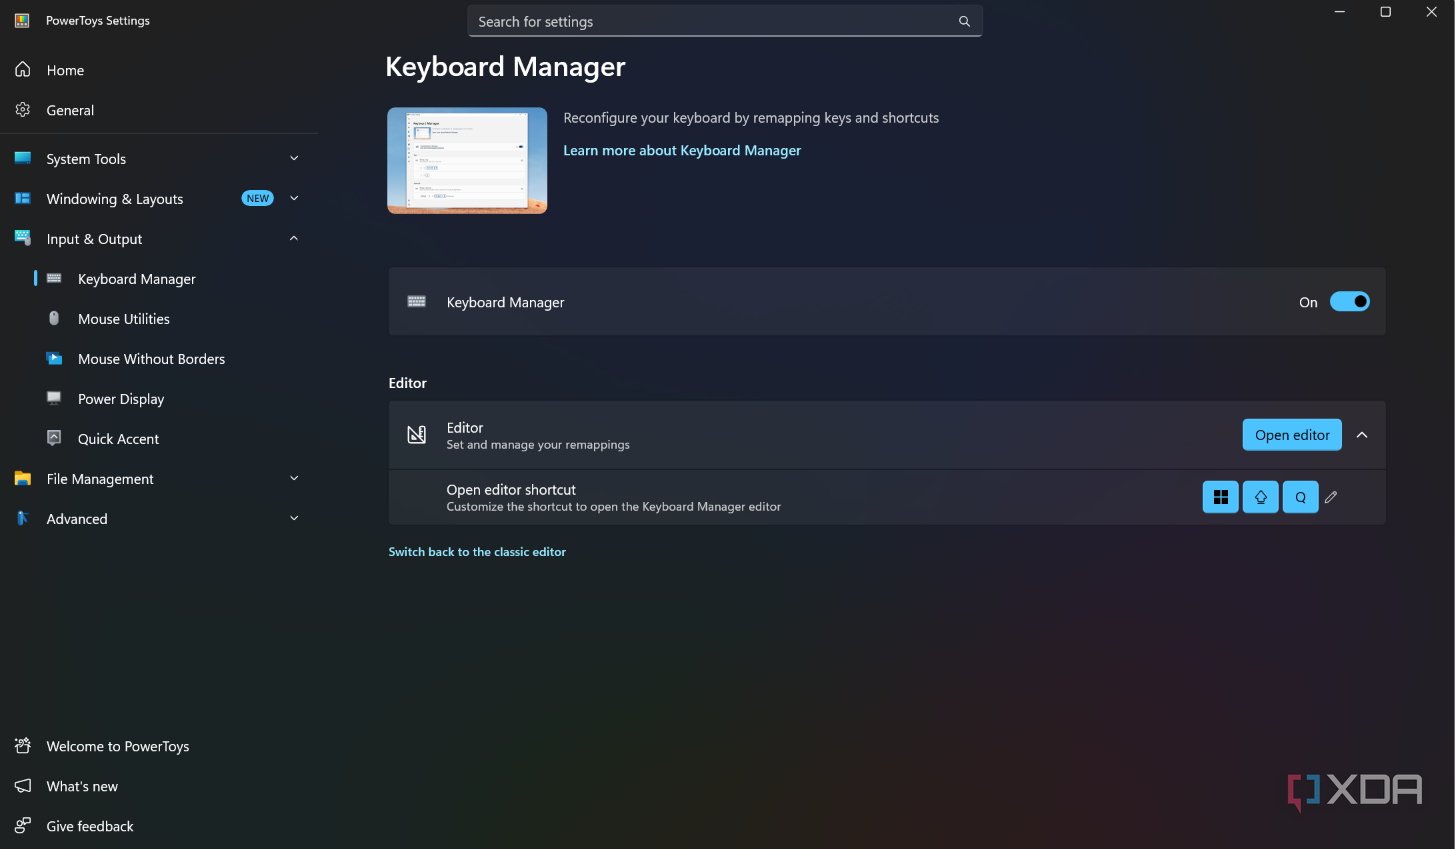
Task: Click the PowerToys Settings app logo
Action: (22, 20)
